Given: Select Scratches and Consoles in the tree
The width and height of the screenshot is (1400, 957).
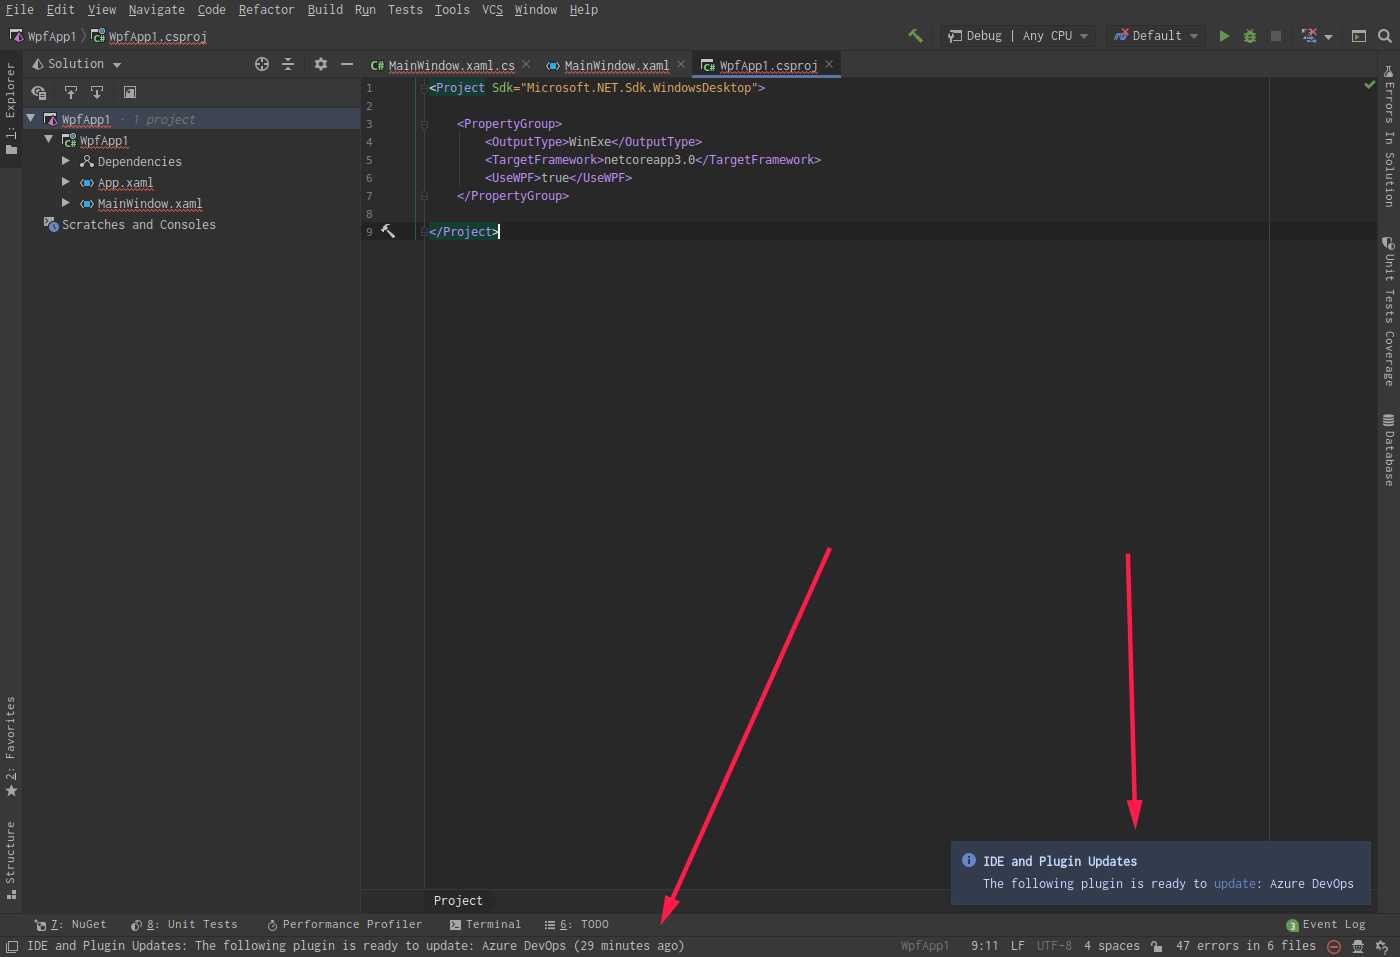Looking at the screenshot, I should [x=139, y=225].
